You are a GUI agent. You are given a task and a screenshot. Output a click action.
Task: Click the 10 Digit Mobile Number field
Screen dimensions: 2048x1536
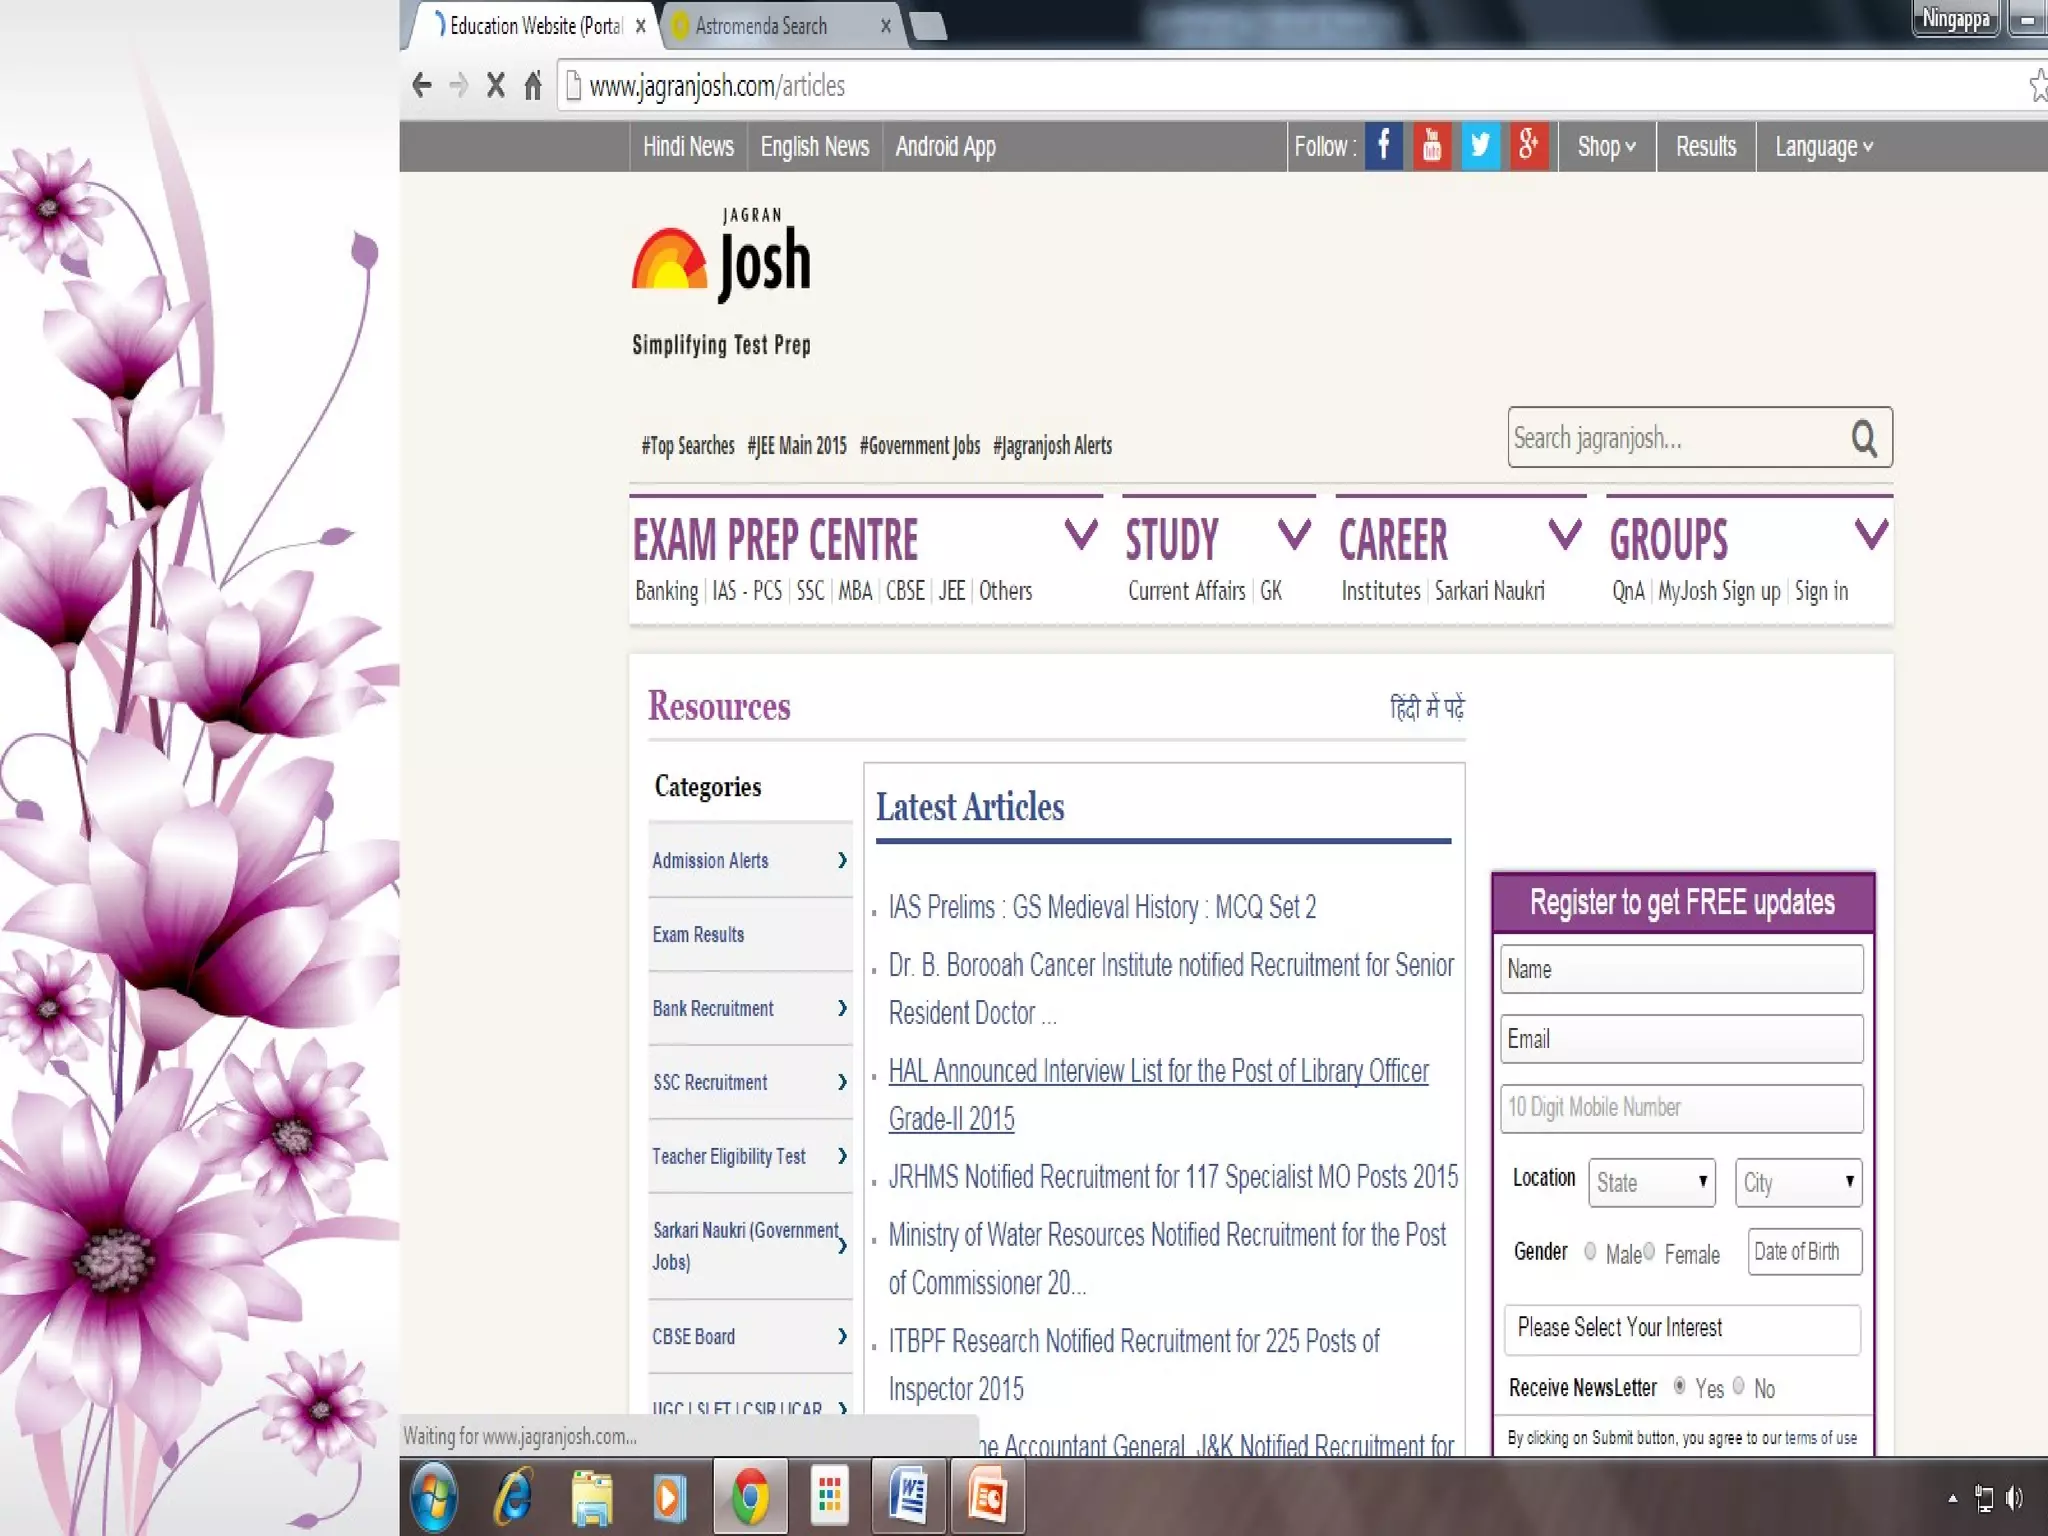click(1682, 1108)
